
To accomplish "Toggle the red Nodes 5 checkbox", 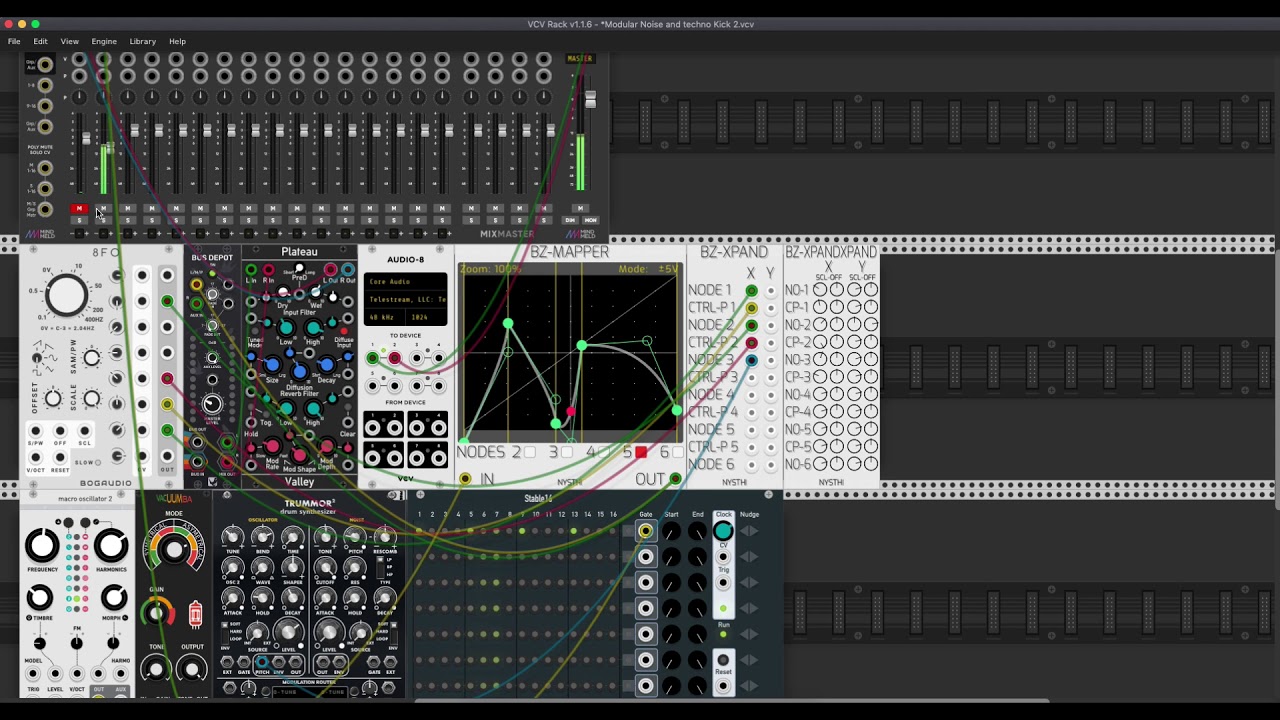I will pyautogui.click(x=641, y=453).
